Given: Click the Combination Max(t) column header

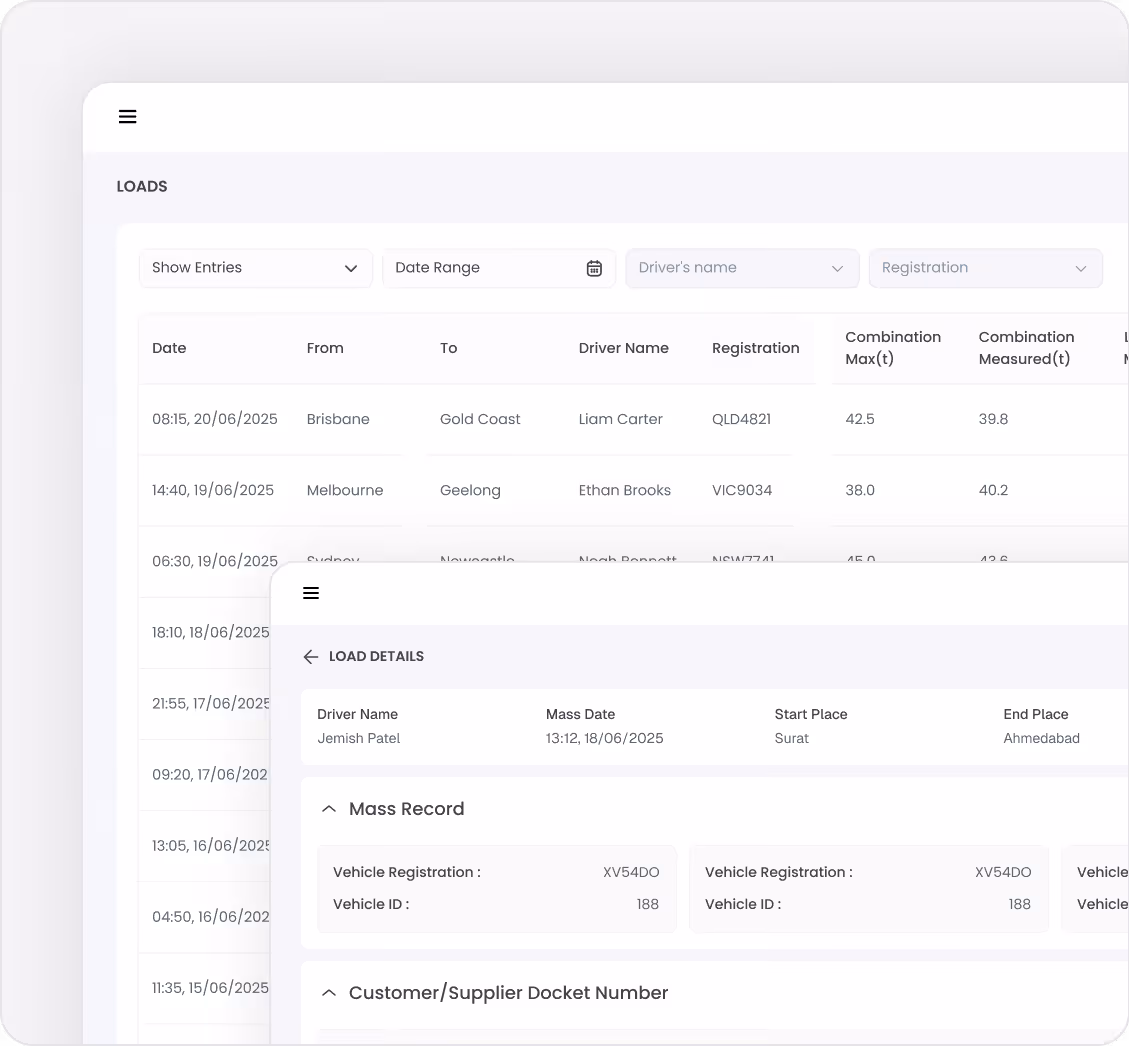Looking at the screenshot, I should [893, 348].
